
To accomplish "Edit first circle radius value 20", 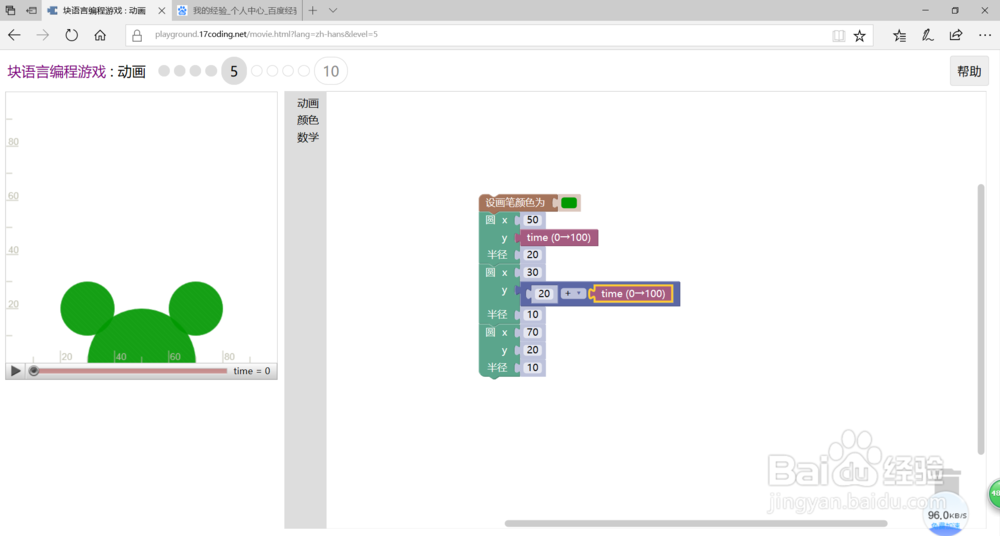I will (x=533, y=255).
